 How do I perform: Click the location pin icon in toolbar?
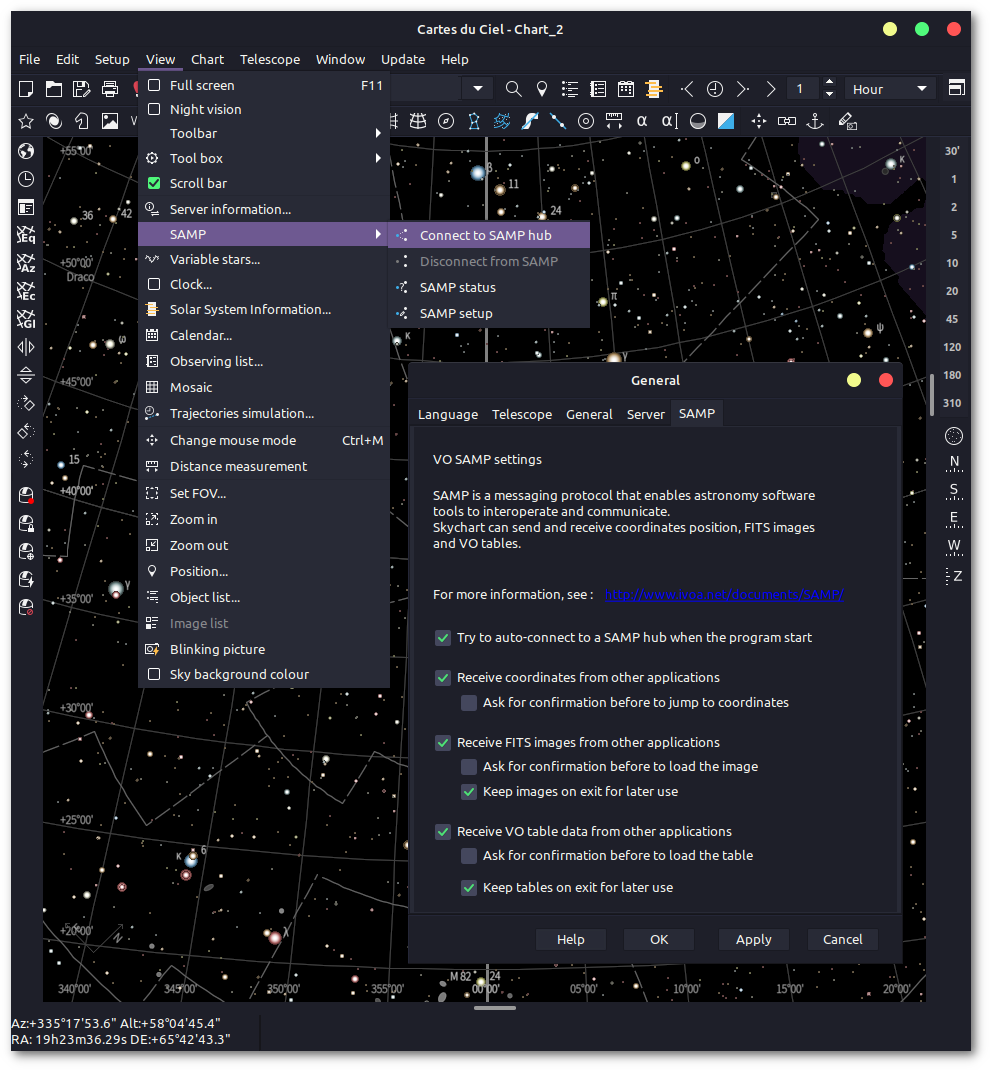pos(542,89)
